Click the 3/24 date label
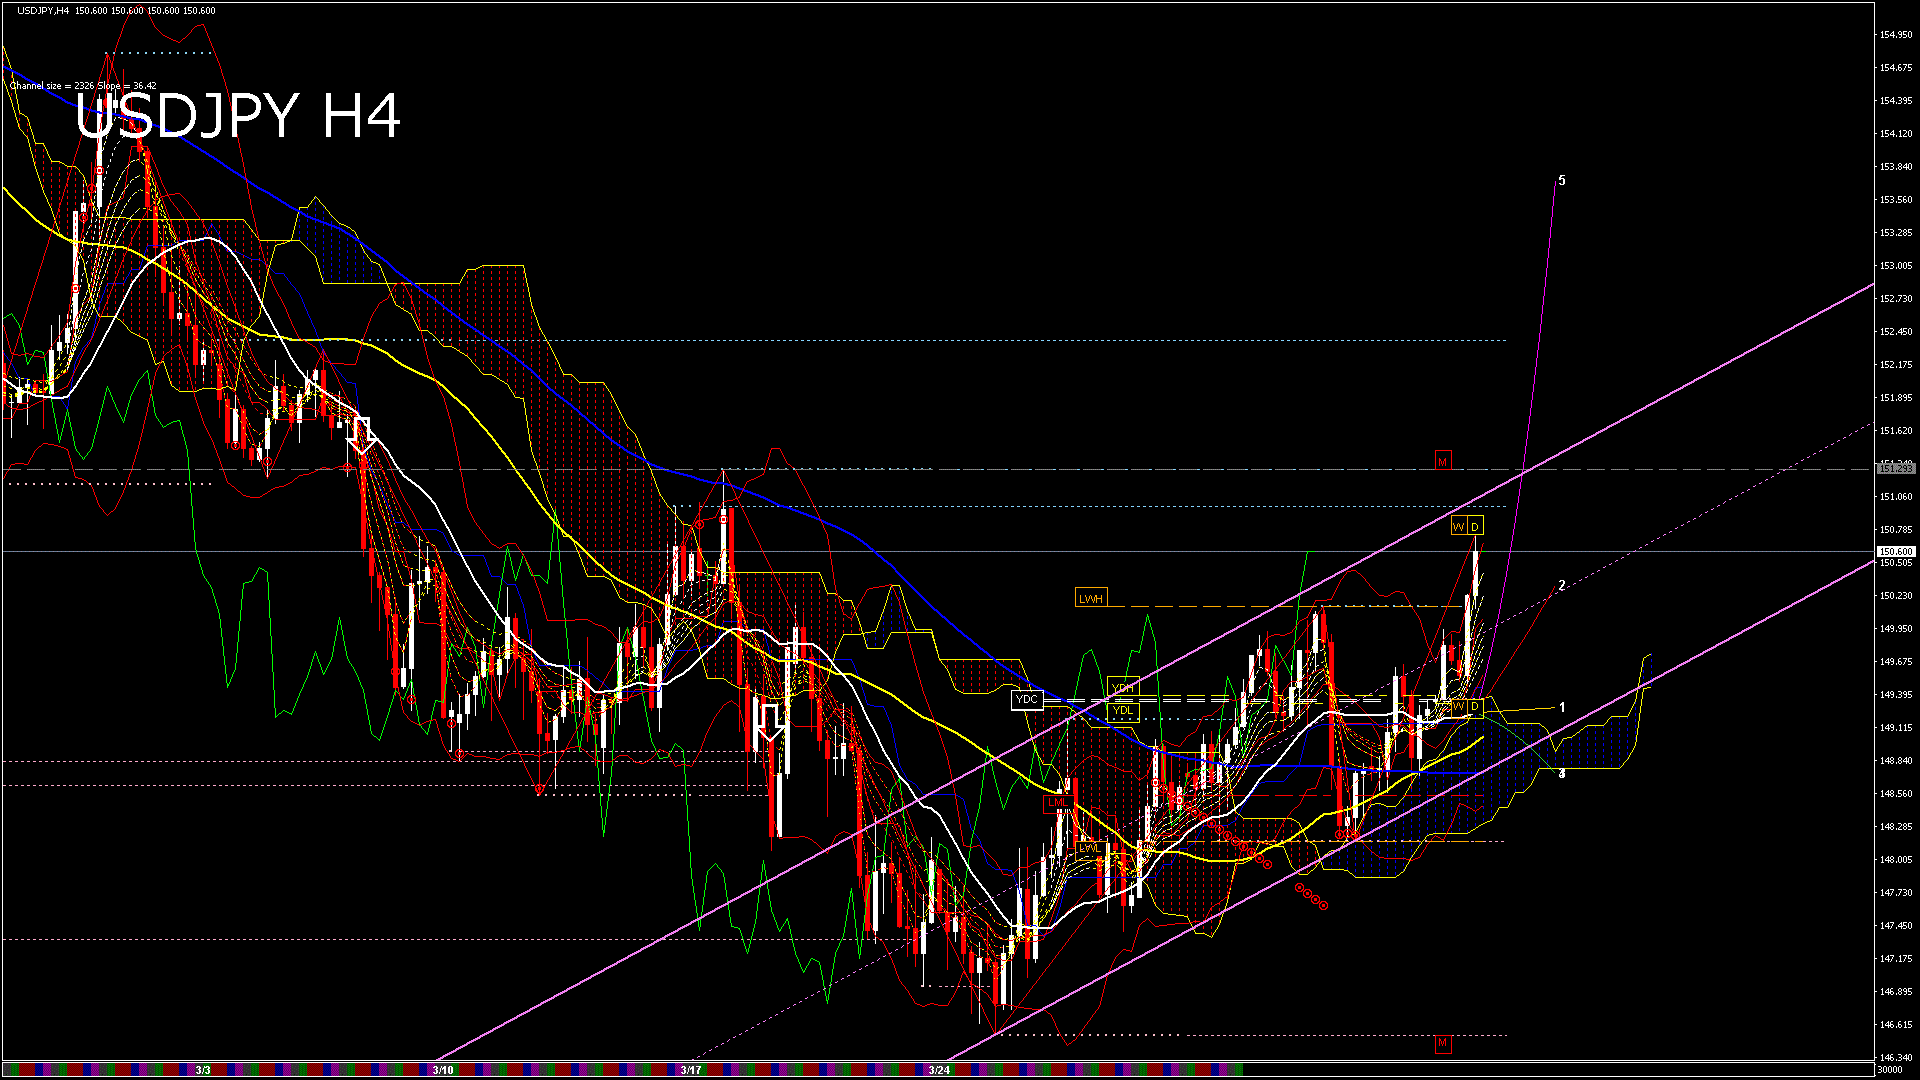The height and width of the screenshot is (1080, 1920). pos(938,1070)
